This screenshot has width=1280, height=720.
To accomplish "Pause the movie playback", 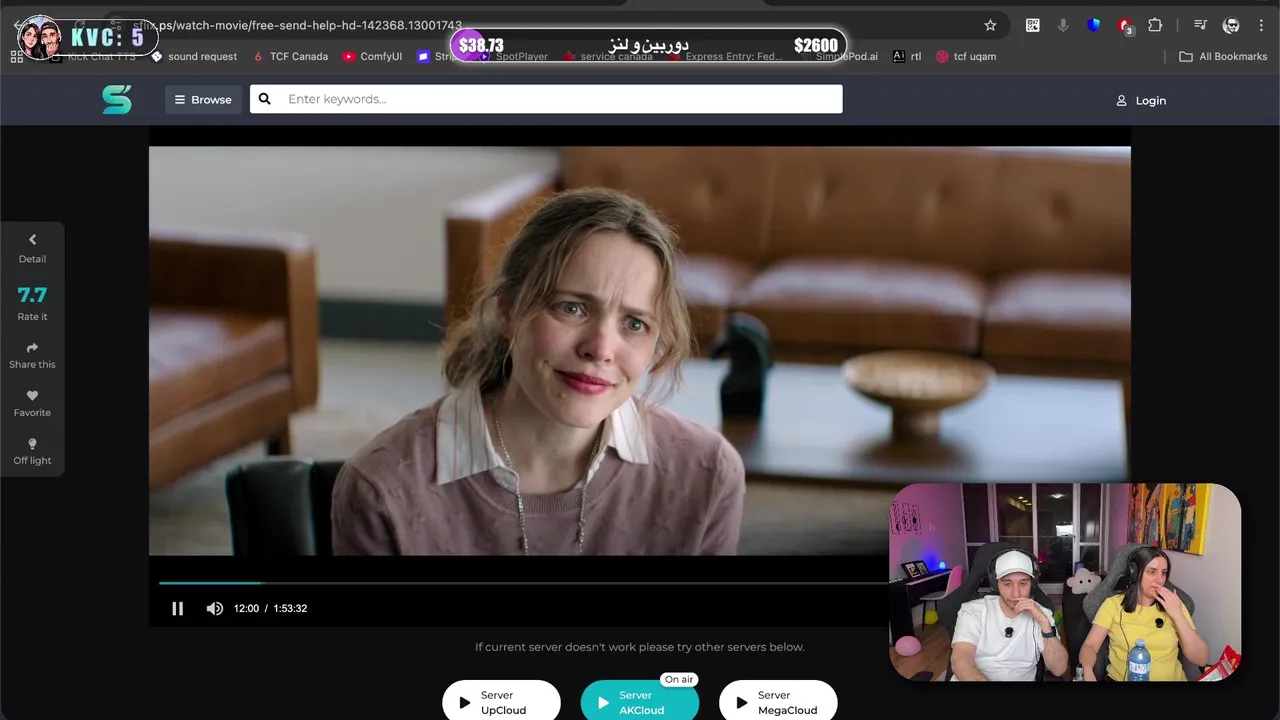I will point(177,608).
